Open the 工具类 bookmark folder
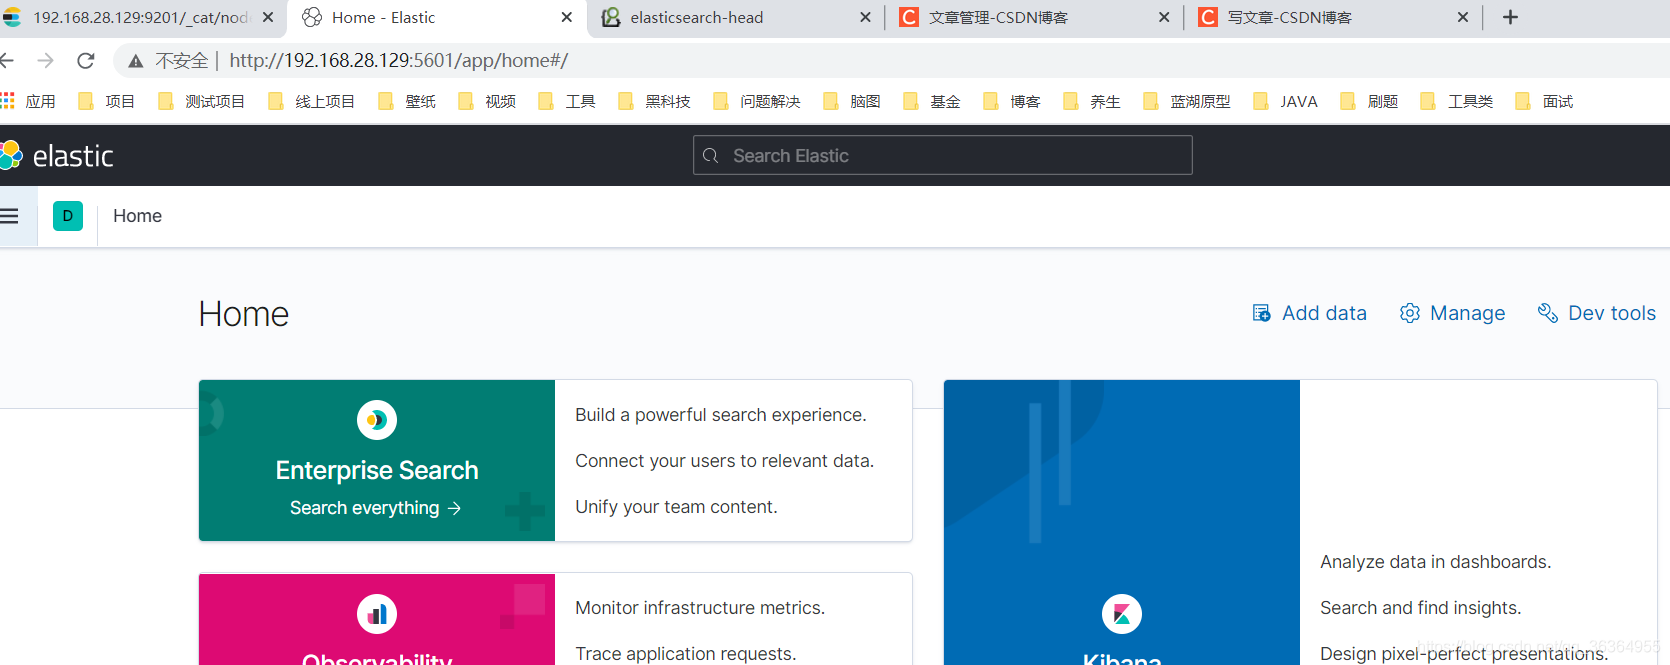 1458,101
